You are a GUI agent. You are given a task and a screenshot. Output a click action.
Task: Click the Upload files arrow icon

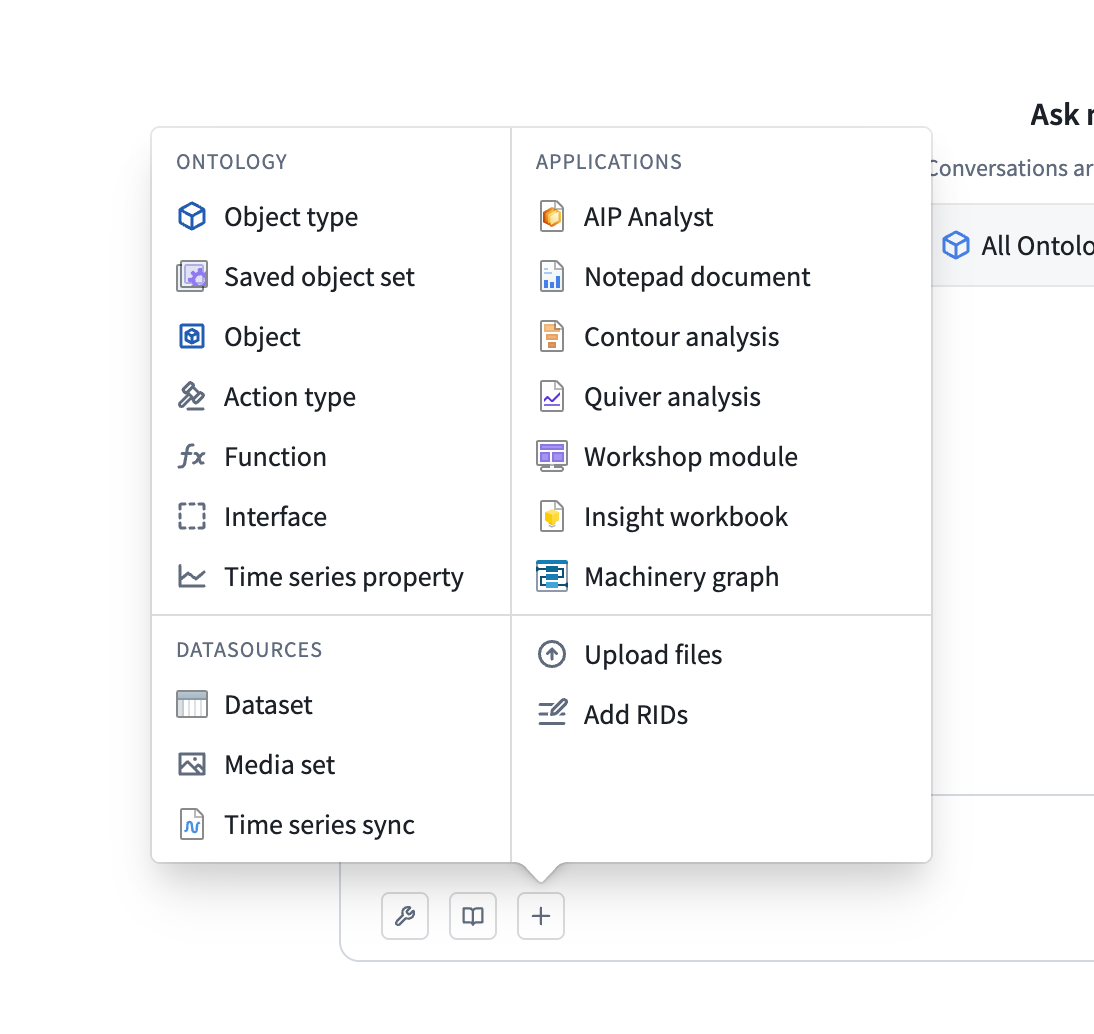click(x=552, y=654)
